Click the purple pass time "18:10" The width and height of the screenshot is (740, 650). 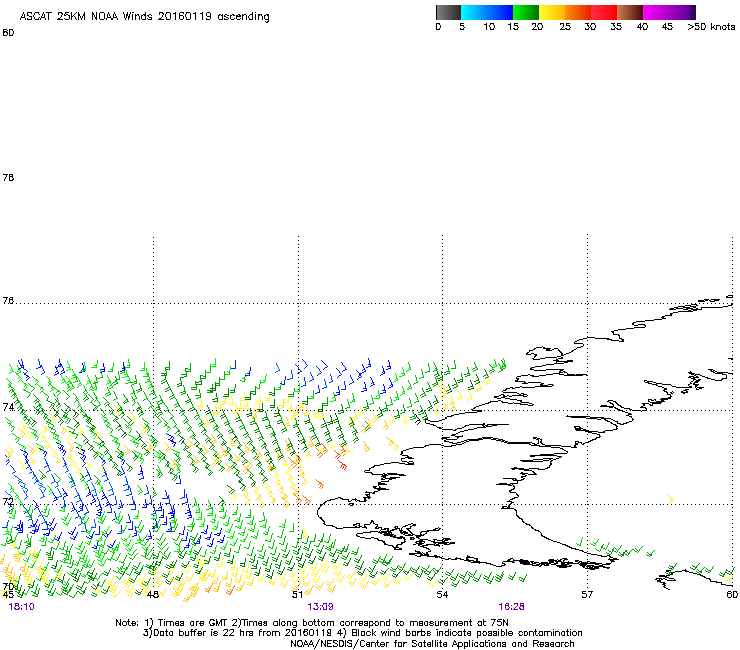point(22,607)
